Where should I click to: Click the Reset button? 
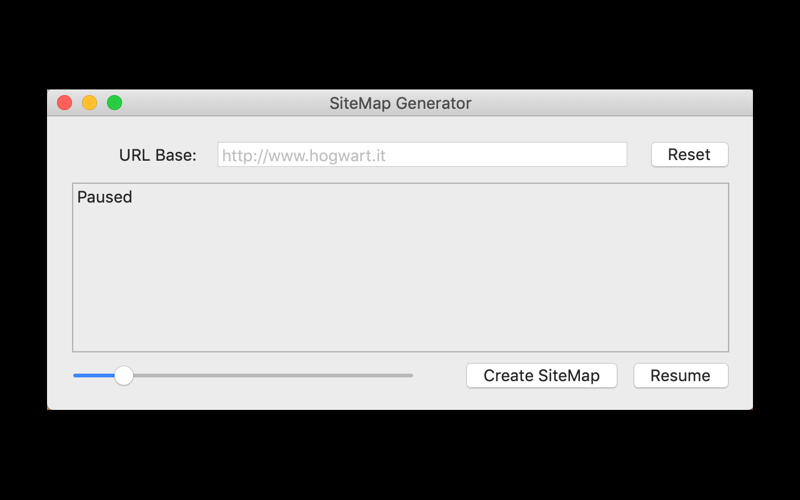[x=689, y=155]
